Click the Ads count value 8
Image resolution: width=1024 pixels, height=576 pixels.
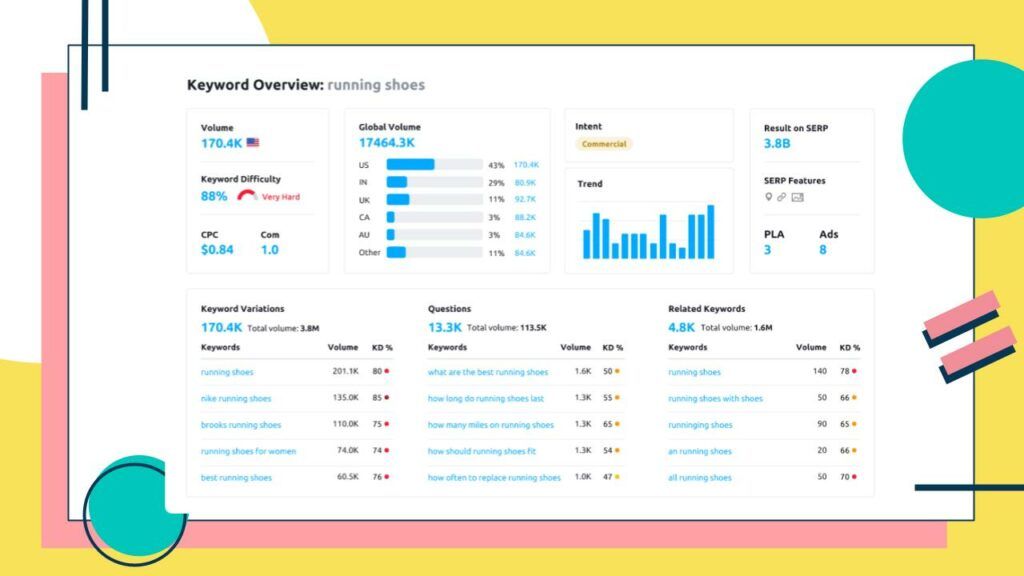pos(823,250)
